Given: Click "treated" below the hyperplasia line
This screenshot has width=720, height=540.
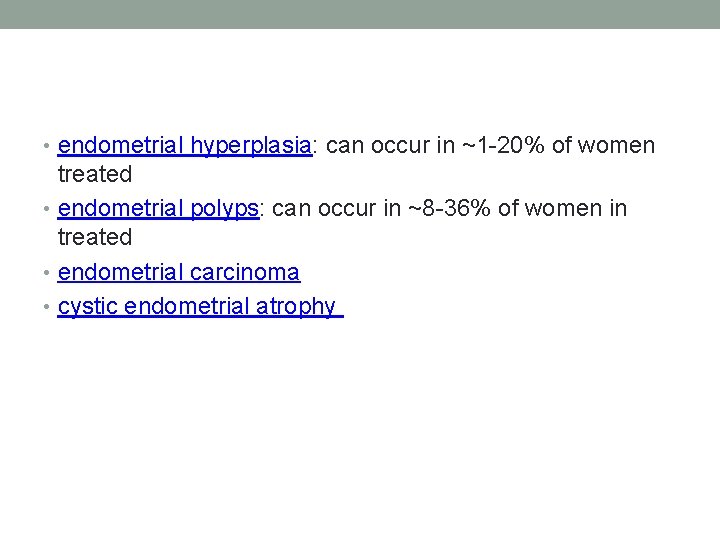Looking at the screenshot, I should (95, 175).
